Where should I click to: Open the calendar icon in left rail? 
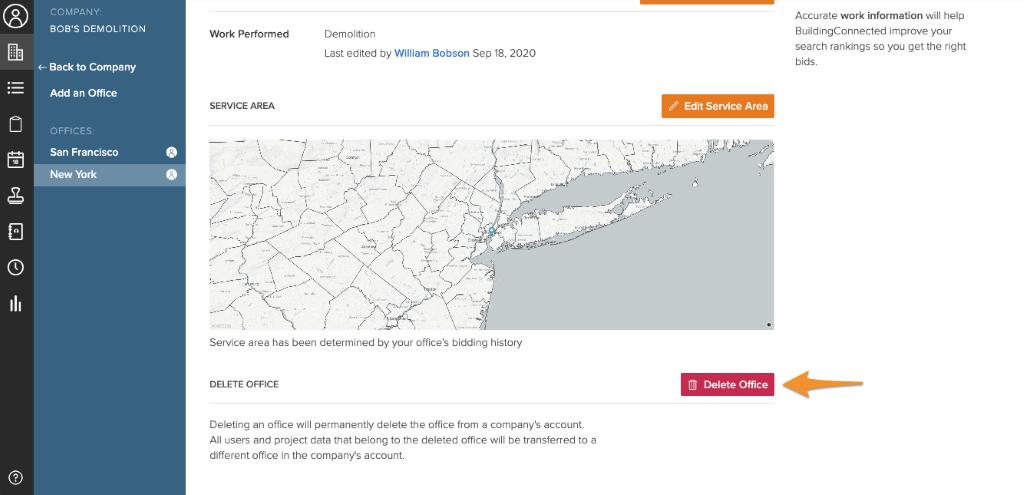coord(16,160)
